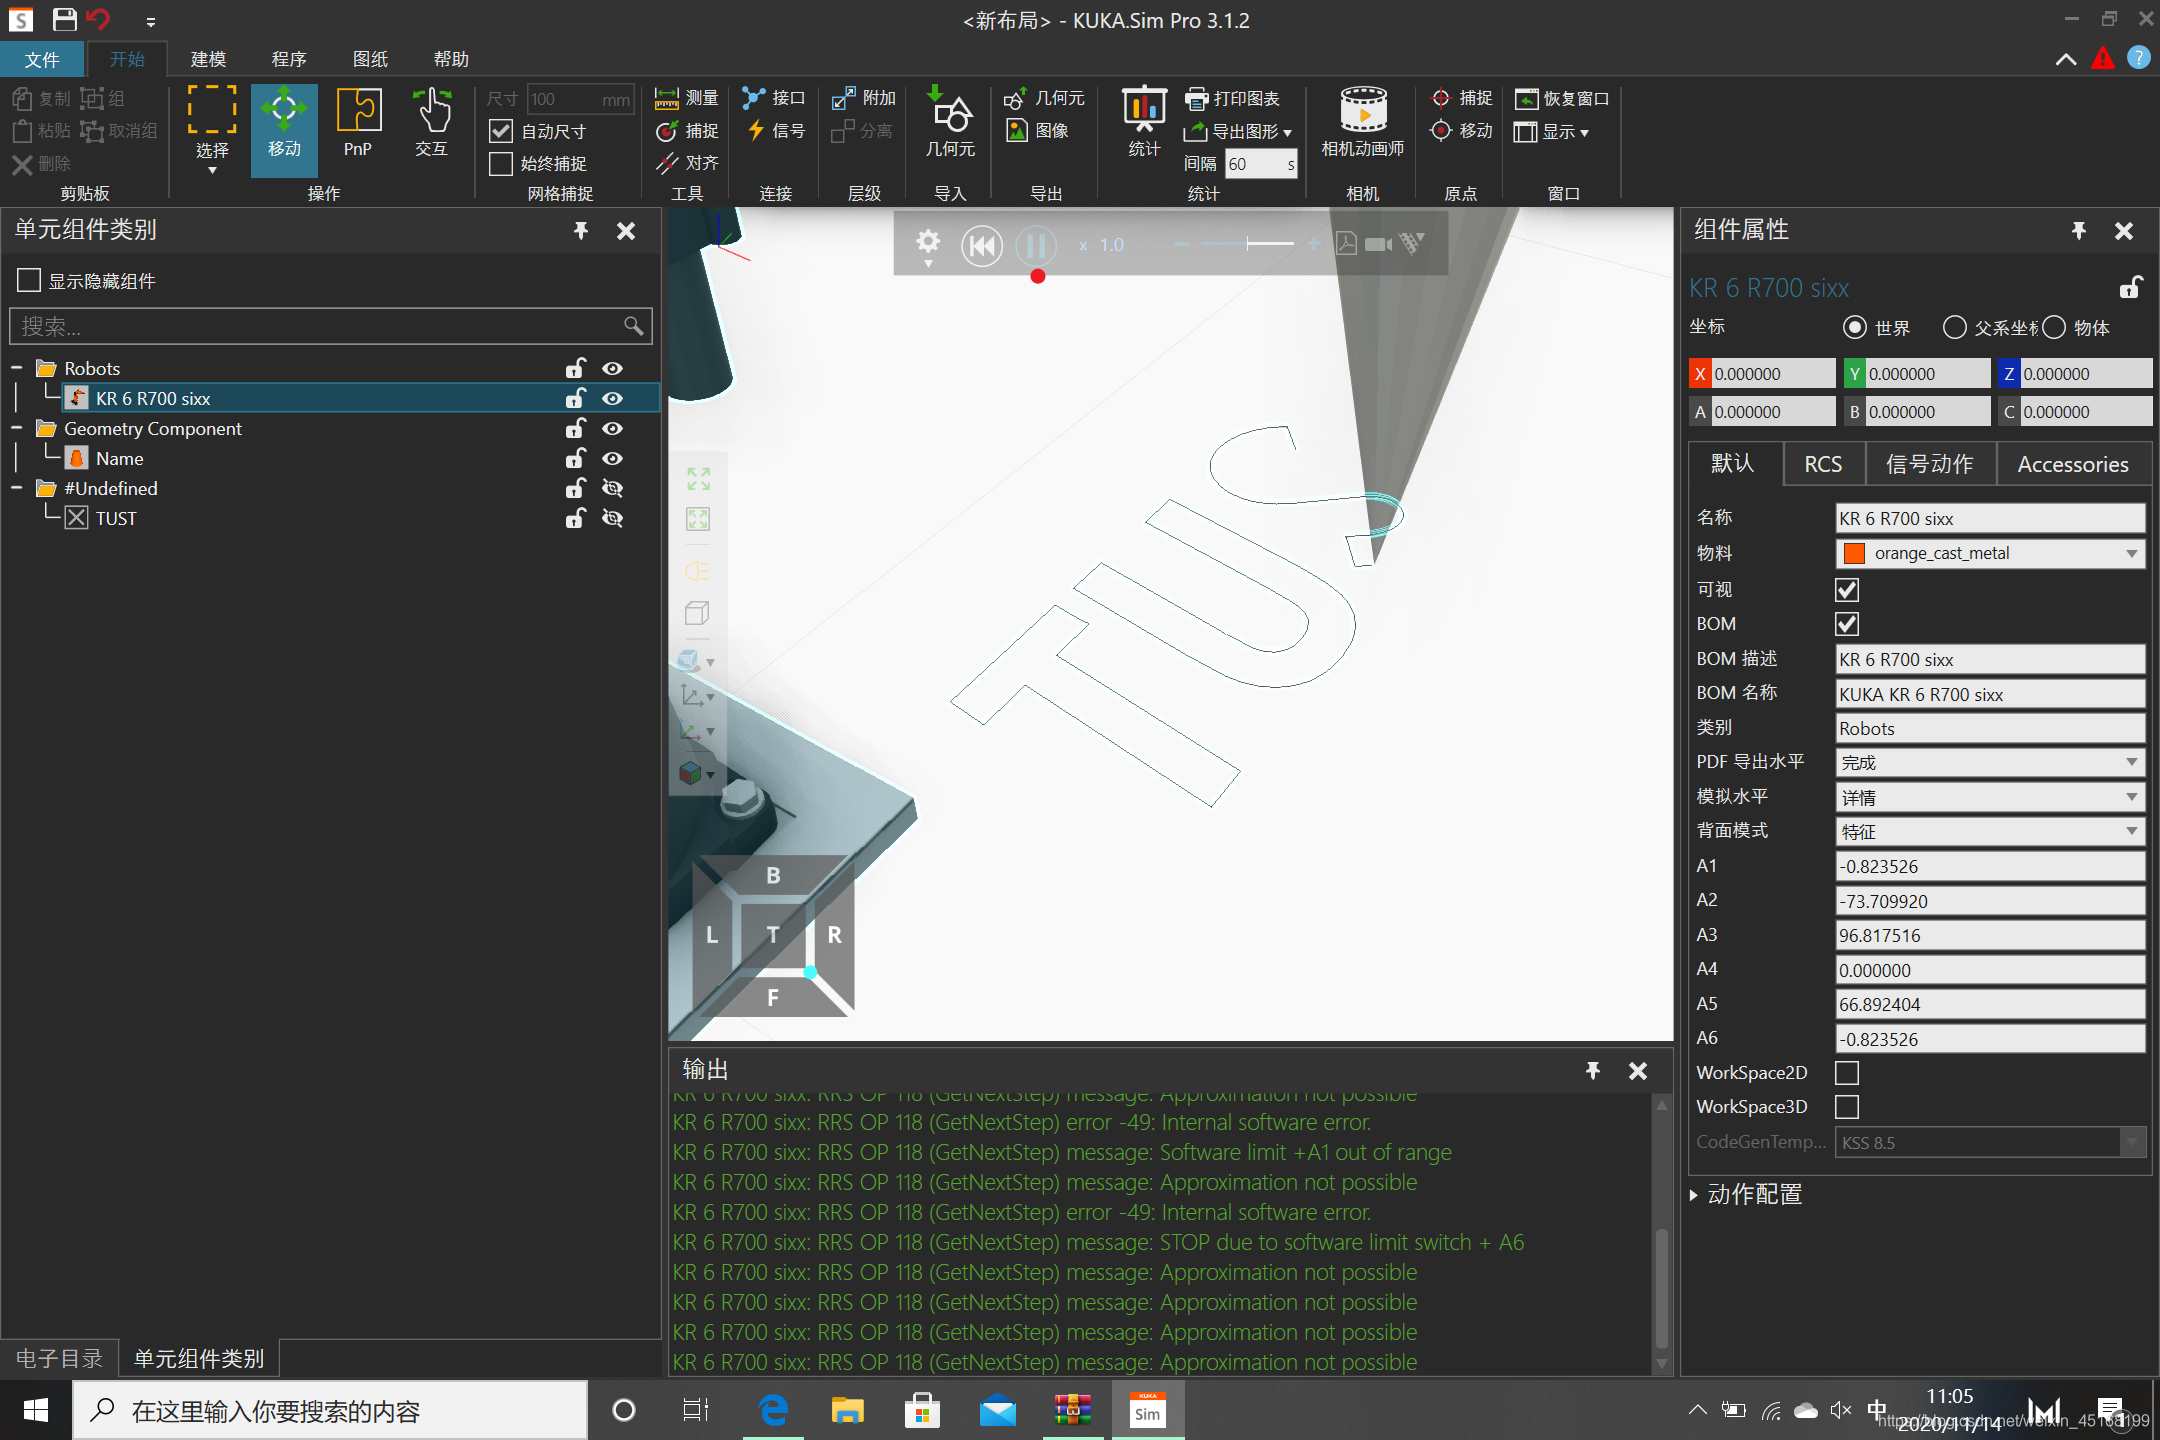Pause the running simulation
Viewport: 2160px width, 1440px height.
(1036, 245)
